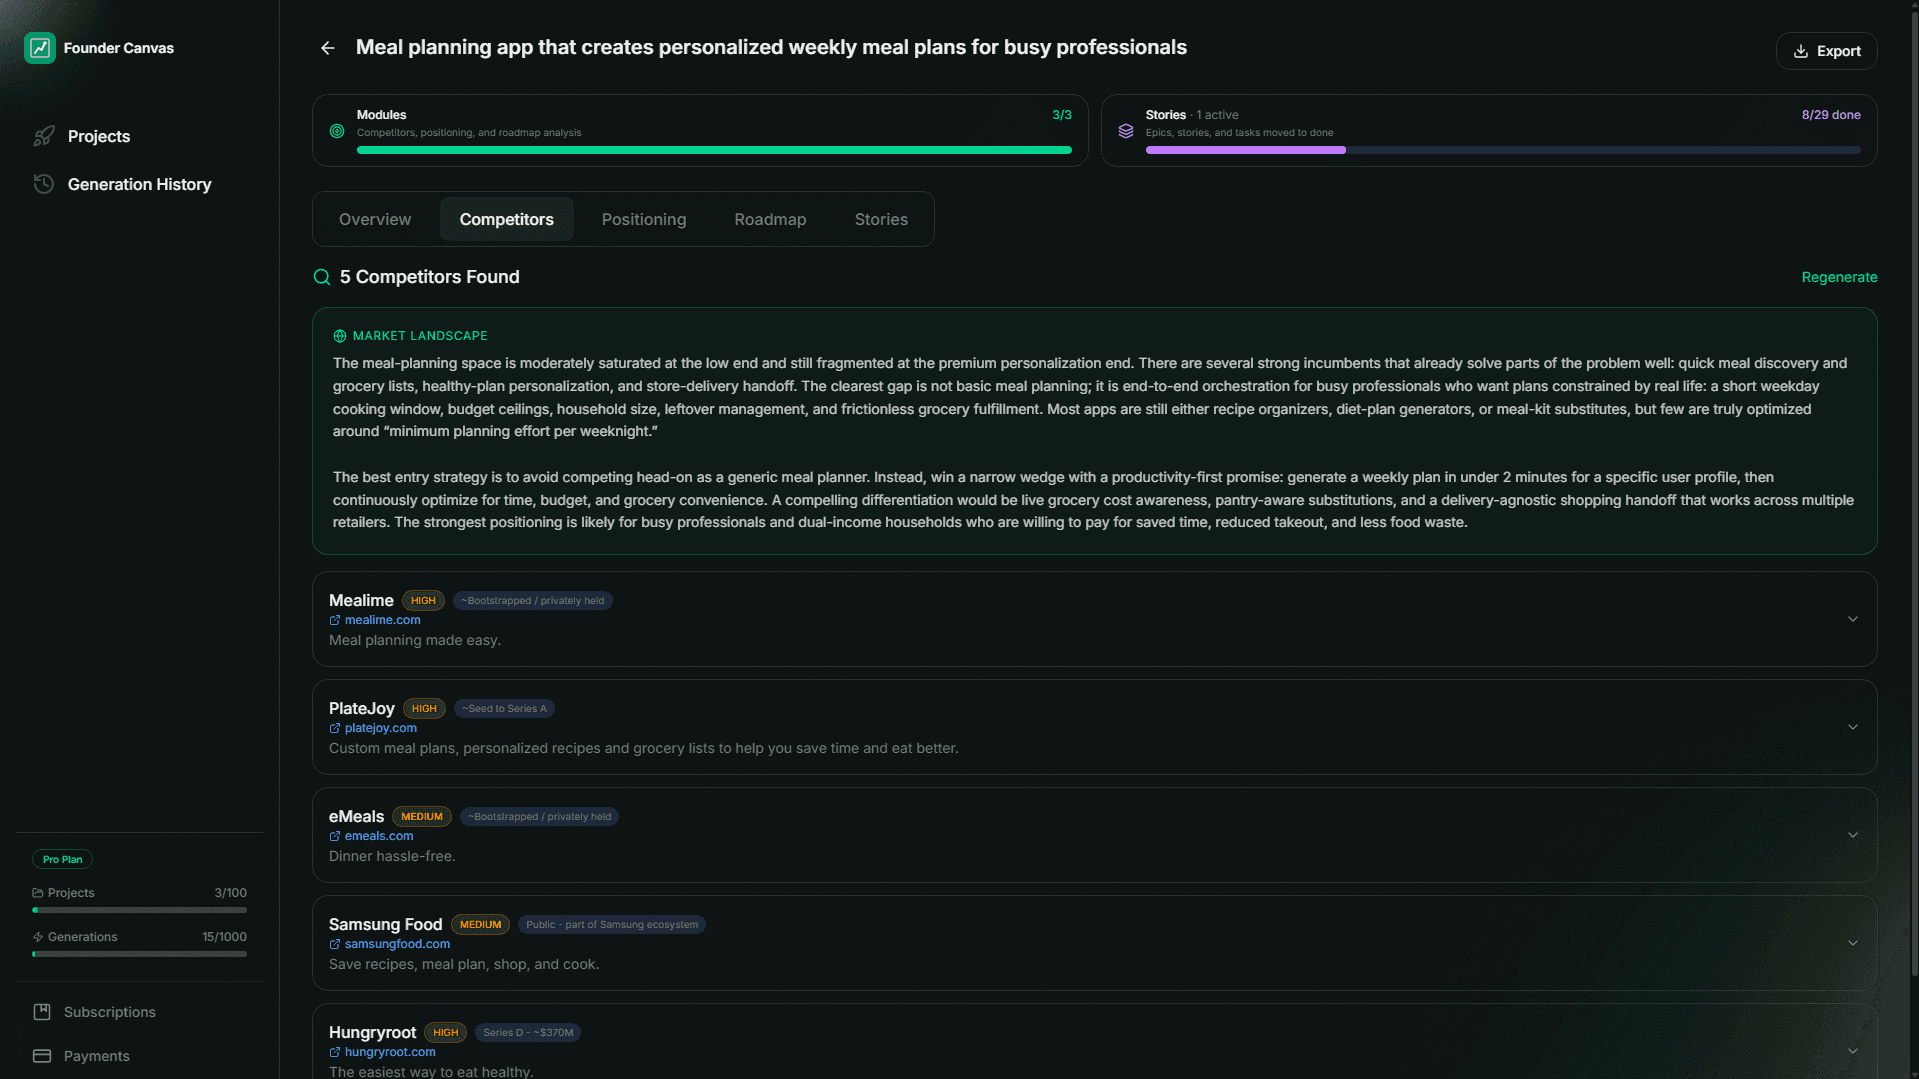The height and width of the screenshot is (1079, 1919).
Task: Click the back arrow next to the project title
Action: click(x=327, y=47)
